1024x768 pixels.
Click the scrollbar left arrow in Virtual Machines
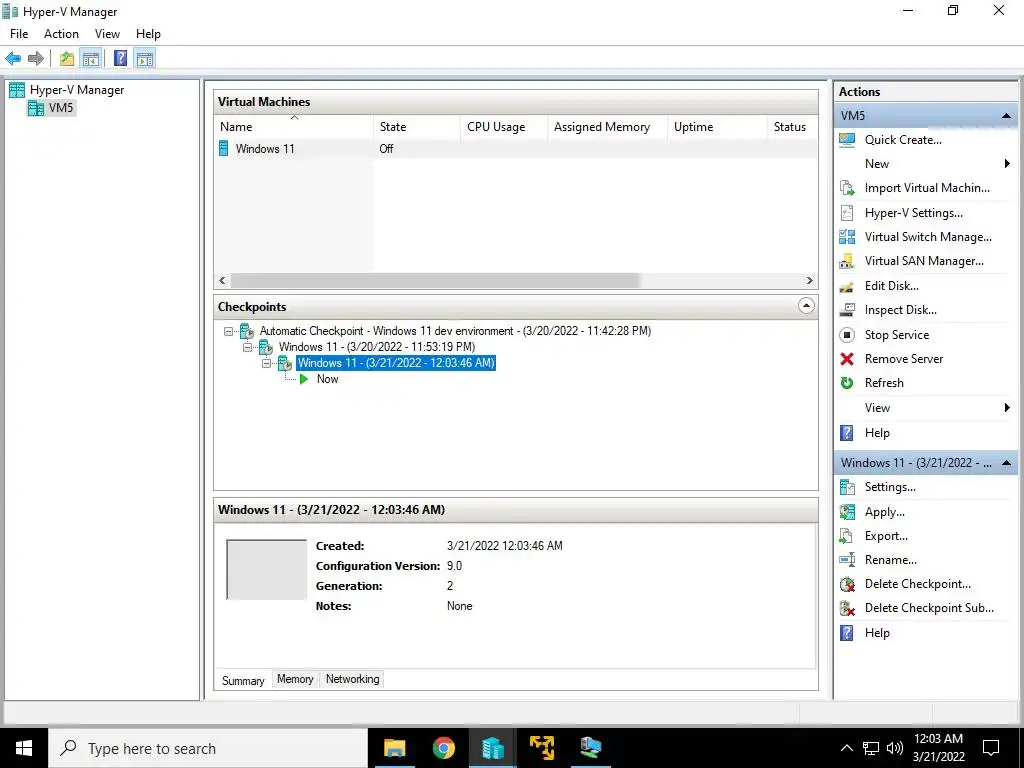click(x=223, y=281)
